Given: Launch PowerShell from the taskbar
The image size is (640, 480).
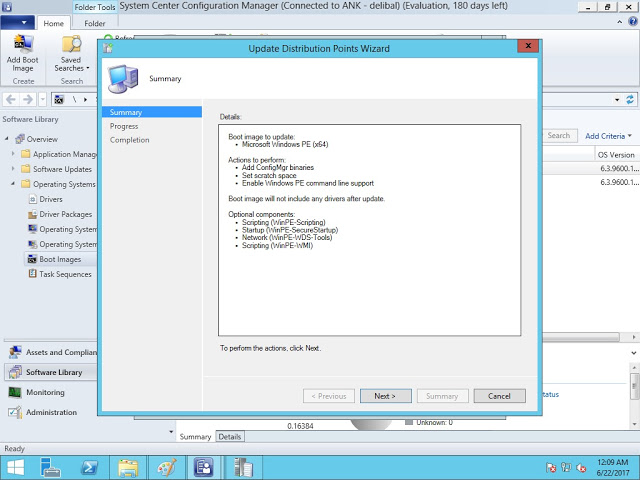Looking at the screenshot, I should pyautogui.click(x=89, y=466).
